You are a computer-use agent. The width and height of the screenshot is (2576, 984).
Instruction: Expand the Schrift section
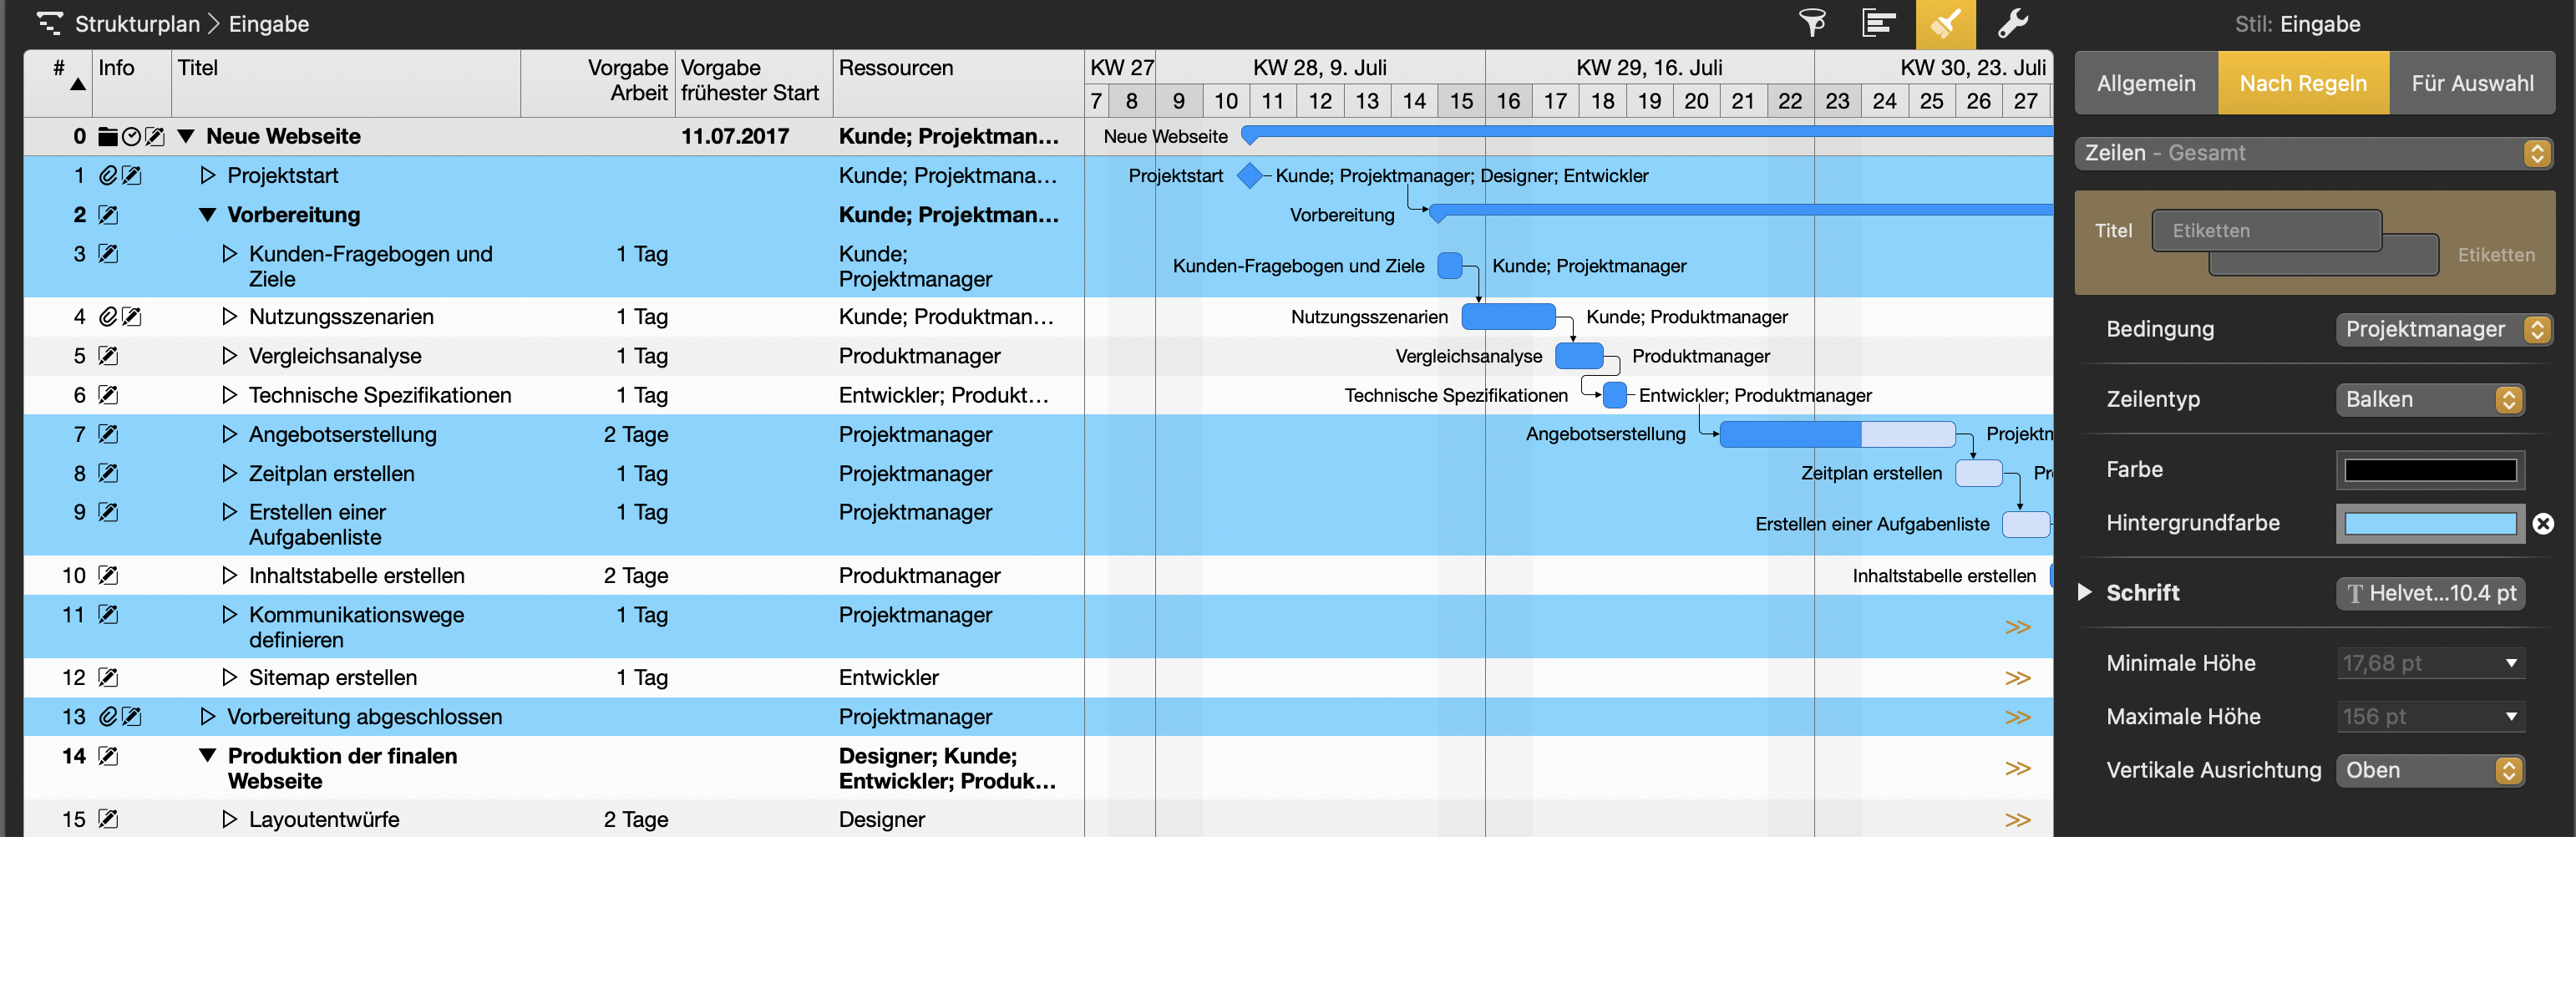coord(2085,592)
